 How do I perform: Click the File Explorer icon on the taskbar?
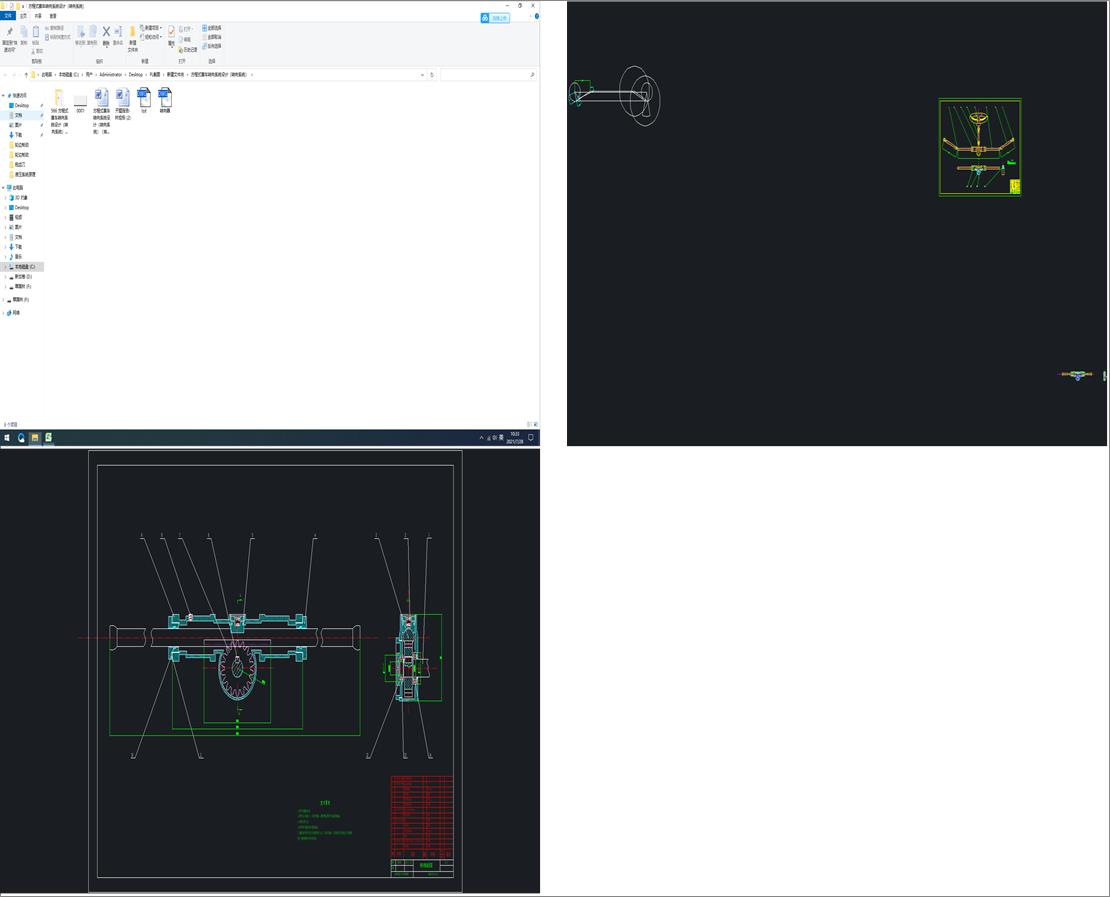(35, 438)
